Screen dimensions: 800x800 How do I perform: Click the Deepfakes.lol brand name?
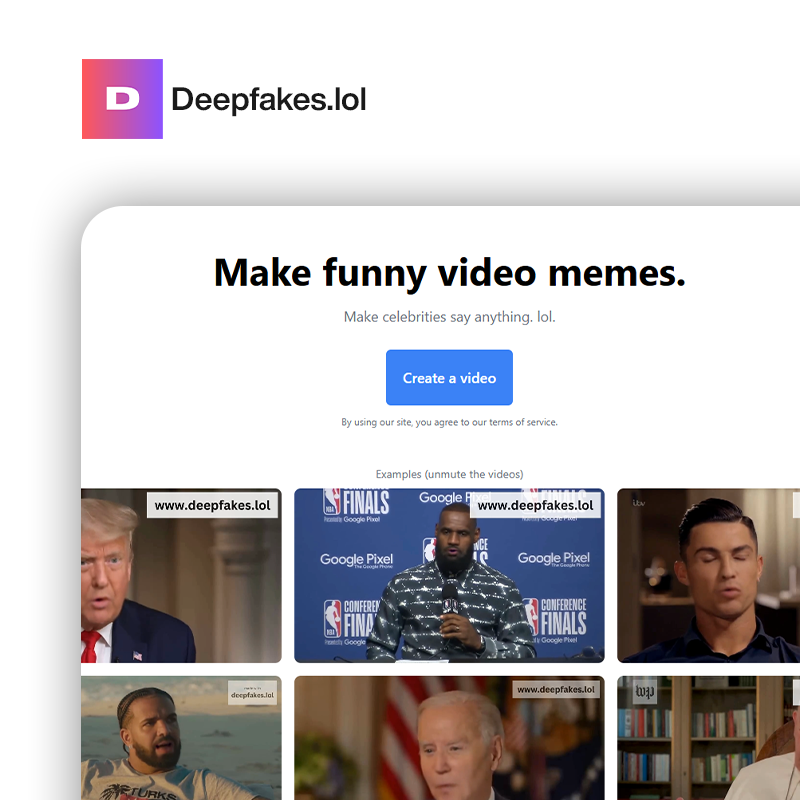[269, 99]
